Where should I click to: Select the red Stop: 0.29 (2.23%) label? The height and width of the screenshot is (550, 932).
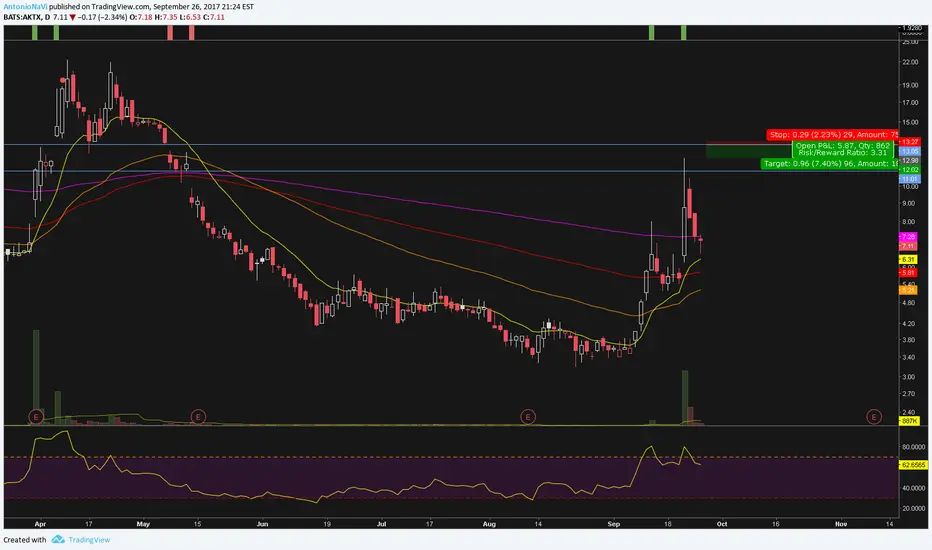(832, 135)
